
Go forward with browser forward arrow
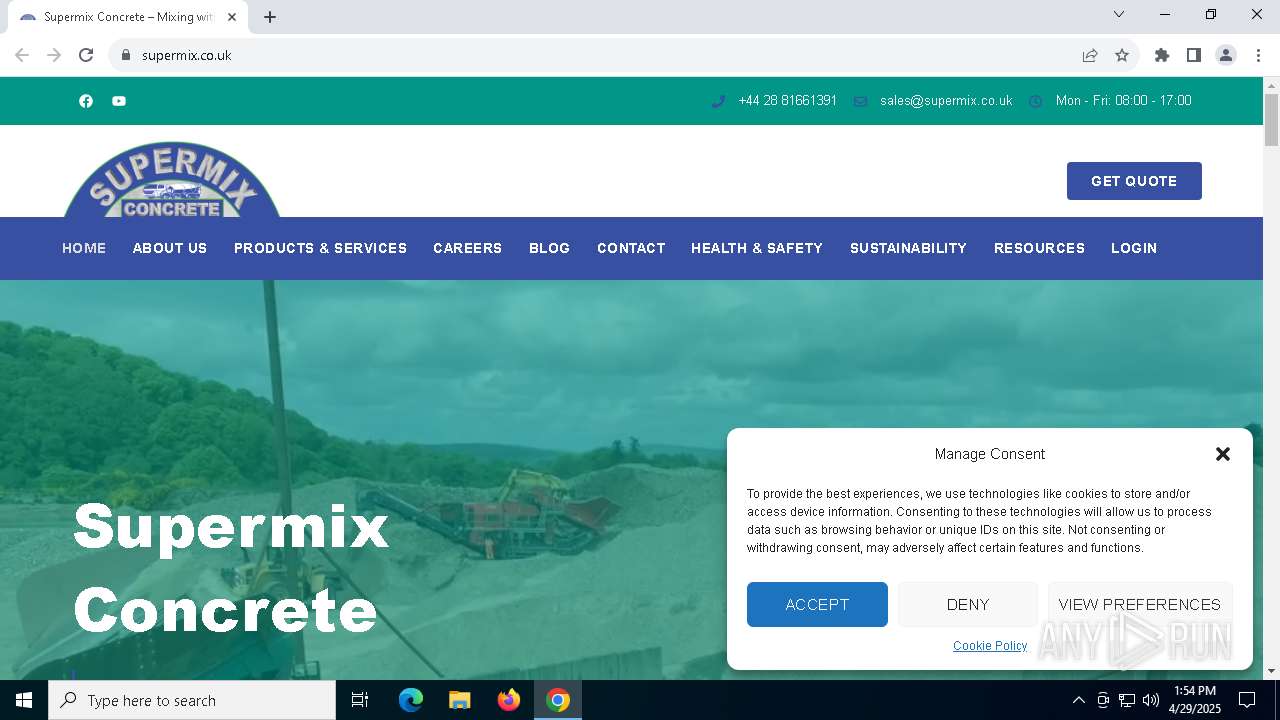tap(54, 55)
